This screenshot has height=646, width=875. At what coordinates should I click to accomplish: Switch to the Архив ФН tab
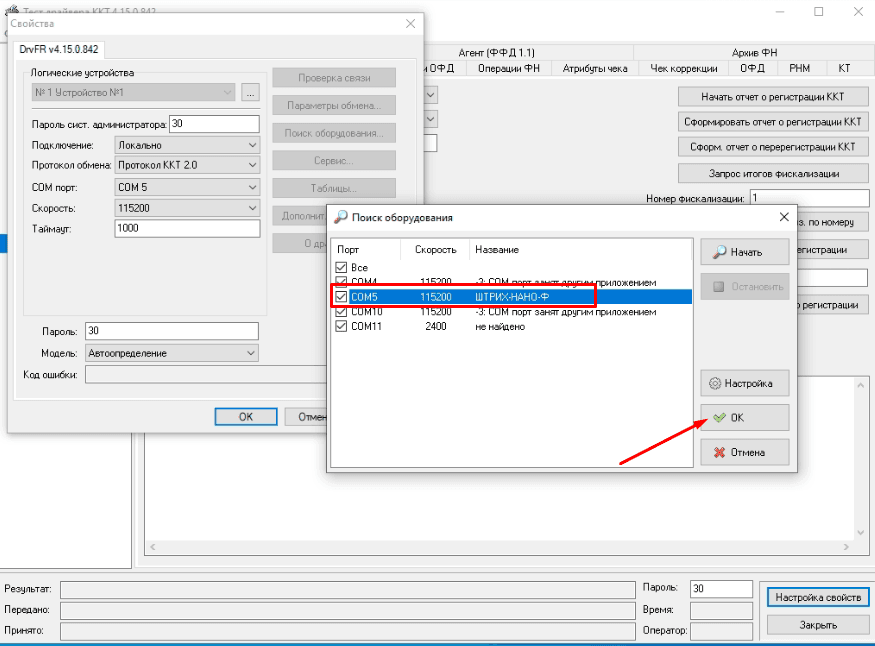(x=754, y=52)
